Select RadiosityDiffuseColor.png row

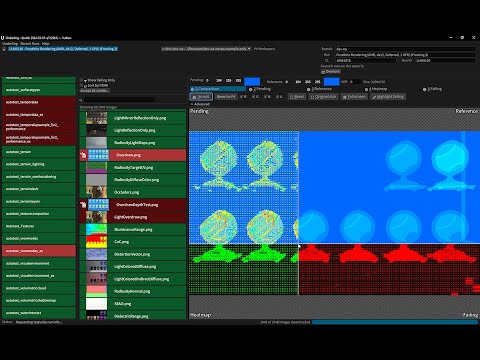(133, 180)
